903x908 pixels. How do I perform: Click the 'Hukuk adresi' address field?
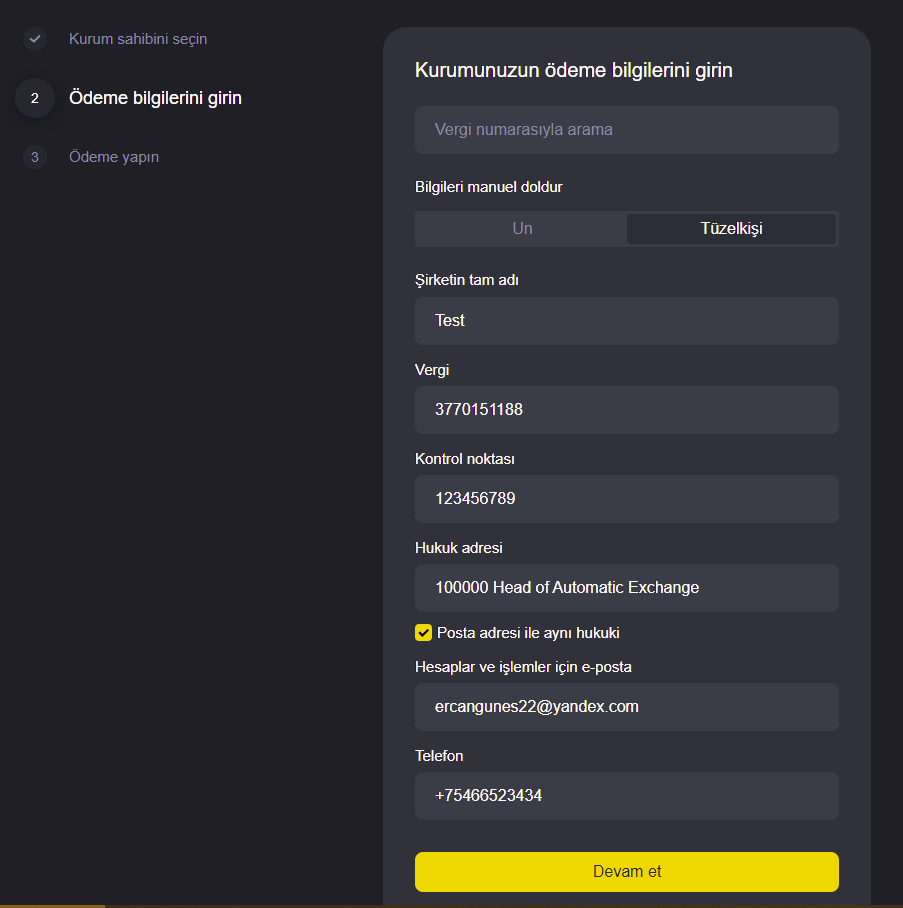[x=627, y=588]
